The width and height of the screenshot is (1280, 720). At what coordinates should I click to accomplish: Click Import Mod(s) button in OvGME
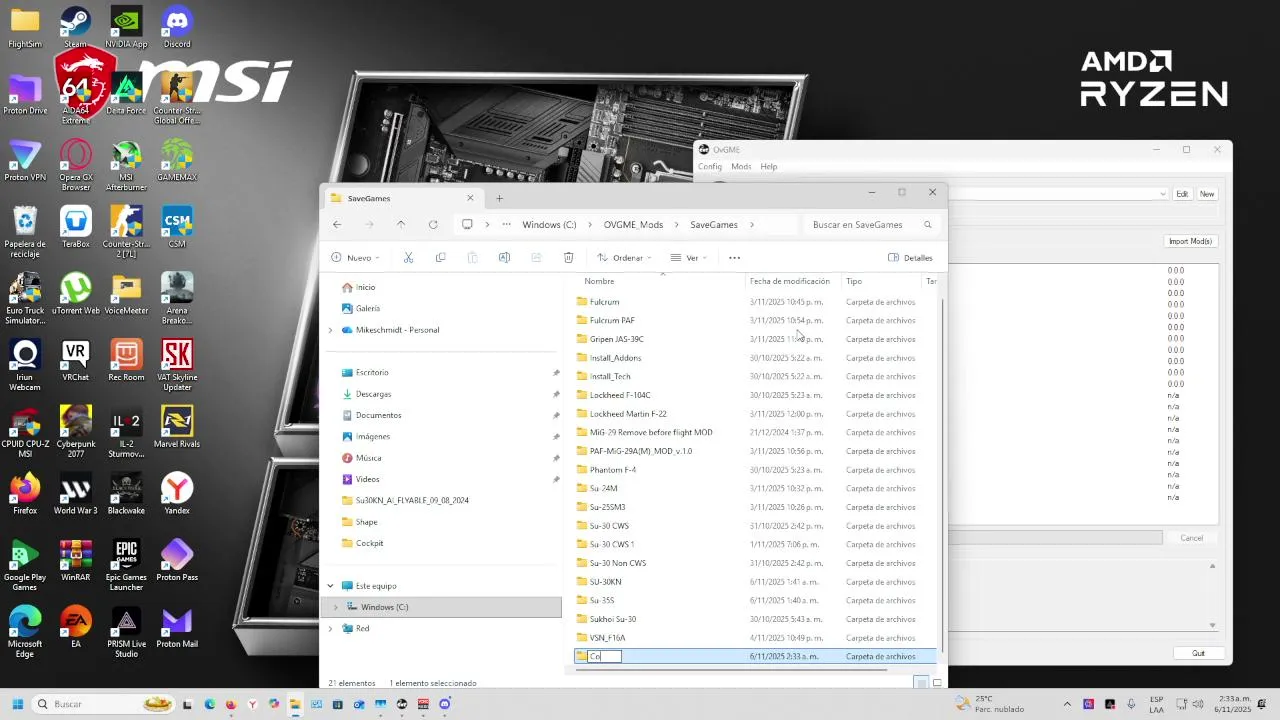(1190, 241)
